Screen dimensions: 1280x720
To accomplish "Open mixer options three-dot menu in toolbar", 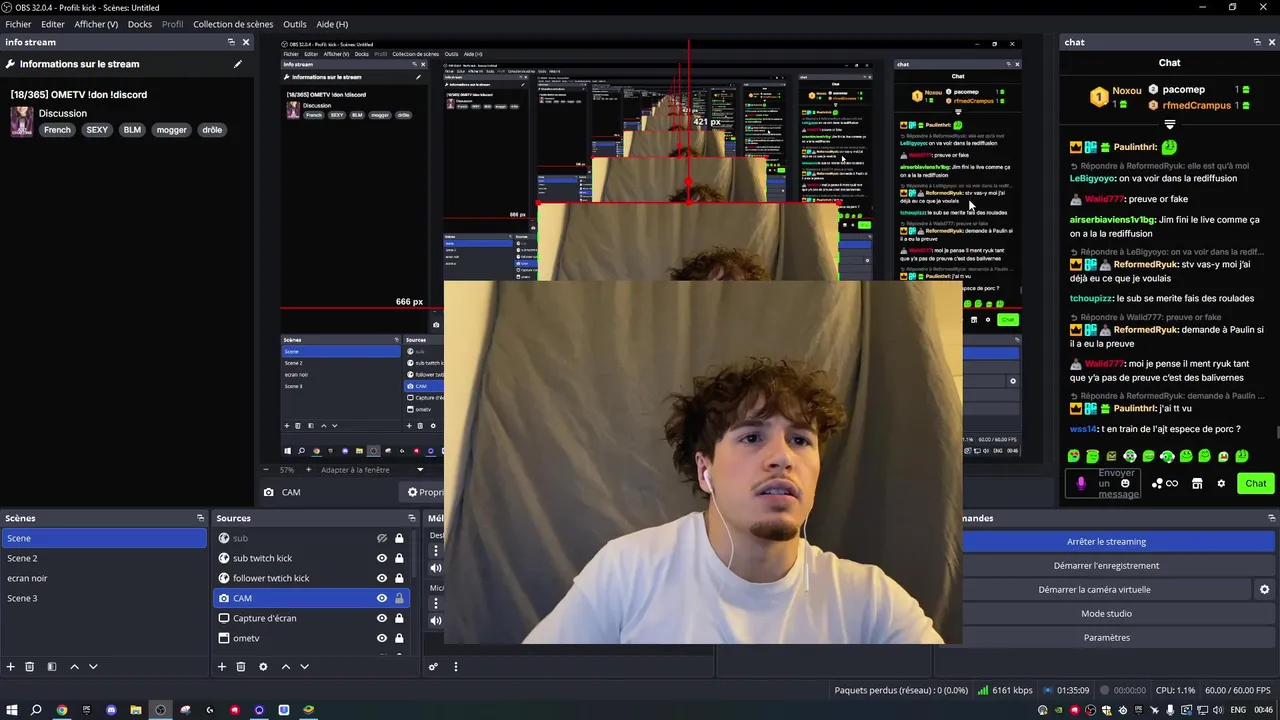I will point(455,667).
